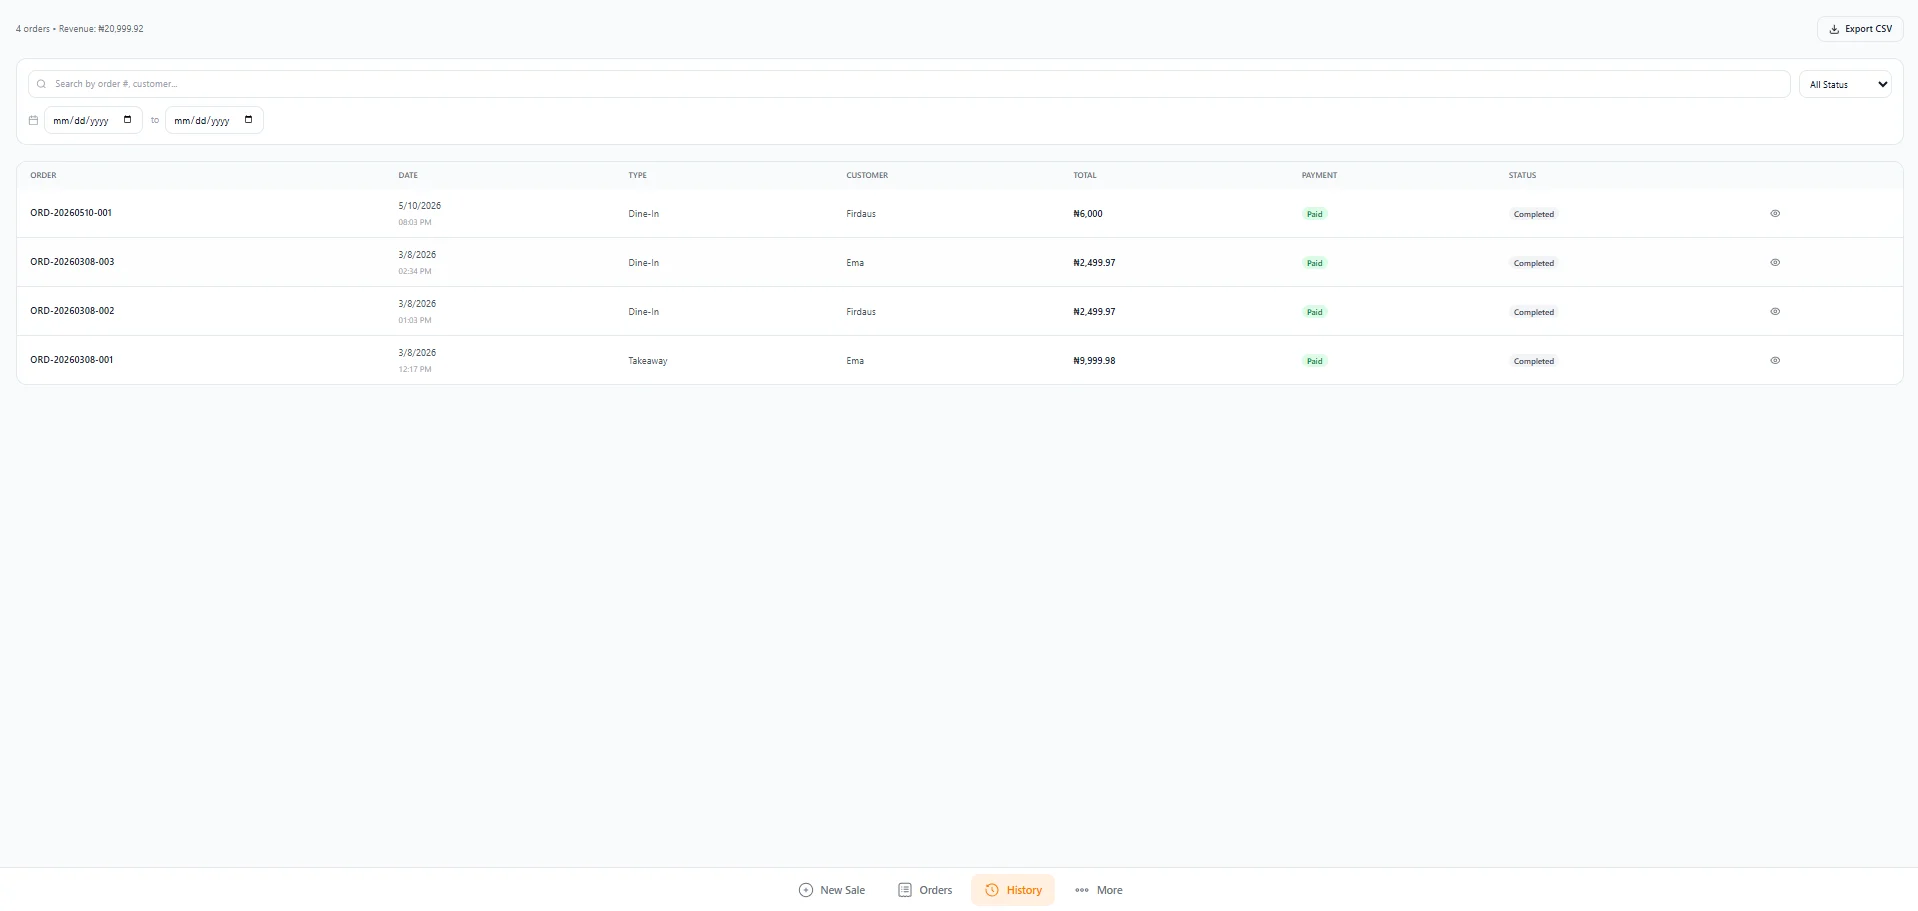The width and height of the screenshot is (1918, 911).
Task: Switch to the Orders tab
Action: click(925, 890)
